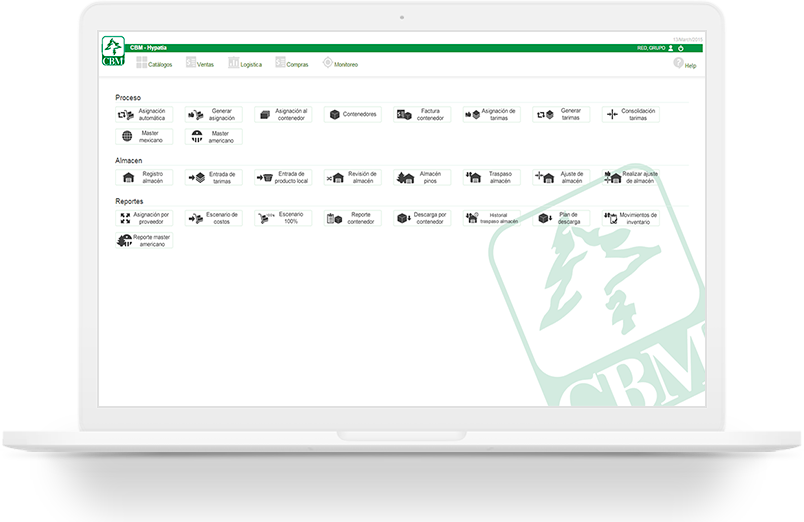Image resolution: width=804 pixels, height=522 pixels.
Task: Open the Catálogos menu
Action: [154, 64]
